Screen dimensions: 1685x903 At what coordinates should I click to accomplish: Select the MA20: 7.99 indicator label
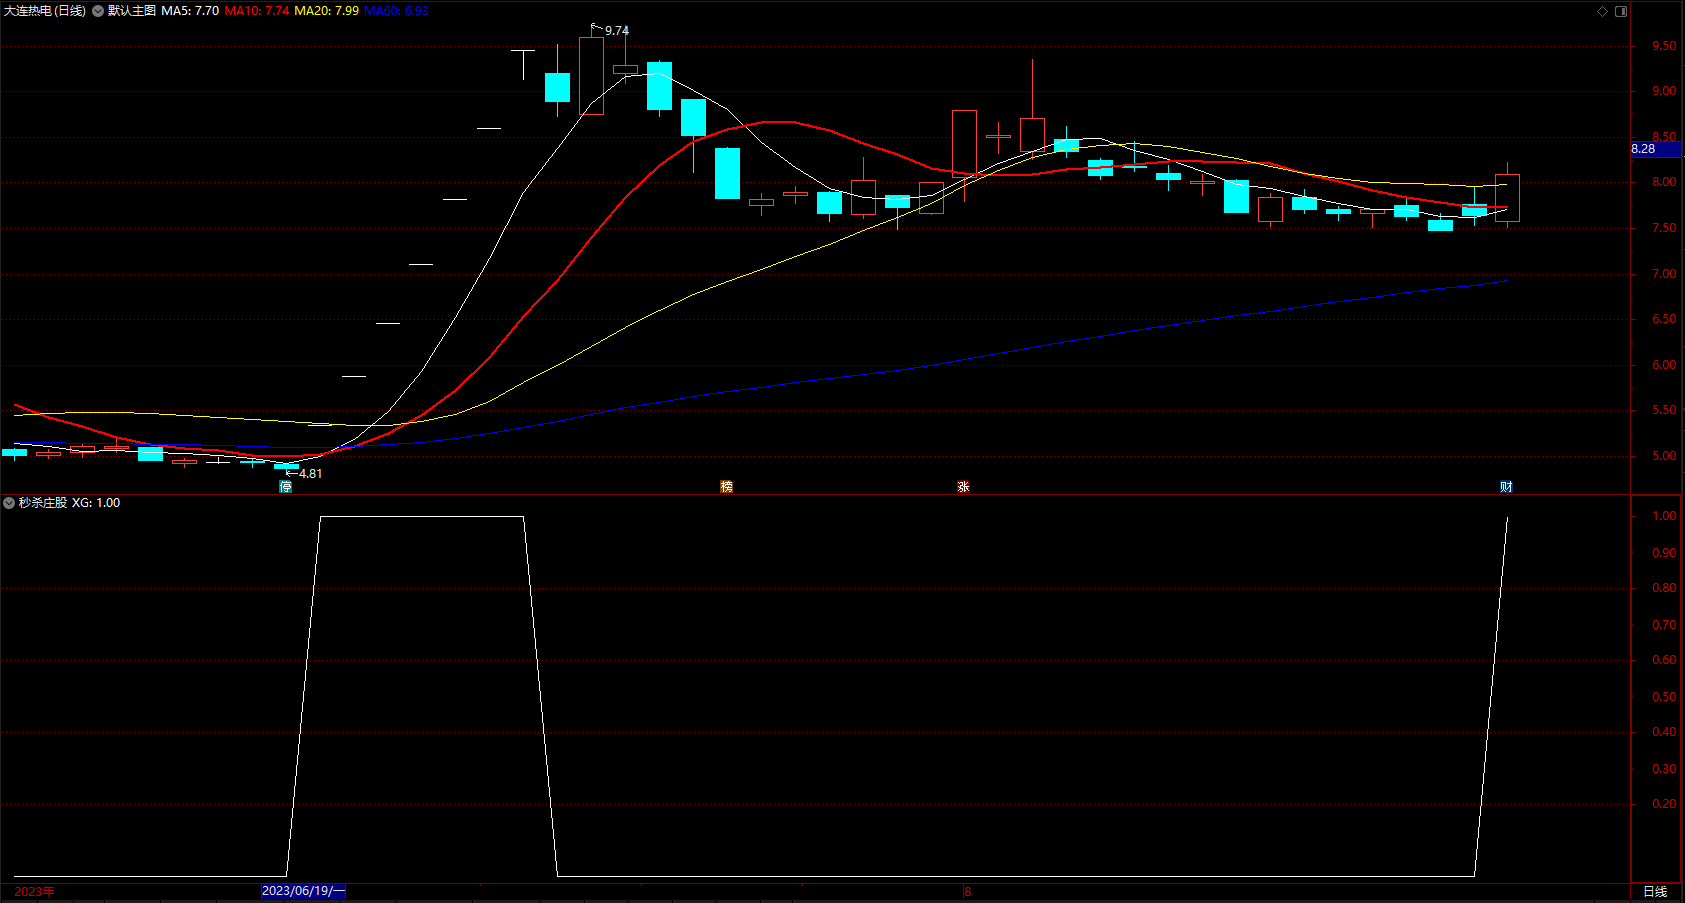point(327,11)
